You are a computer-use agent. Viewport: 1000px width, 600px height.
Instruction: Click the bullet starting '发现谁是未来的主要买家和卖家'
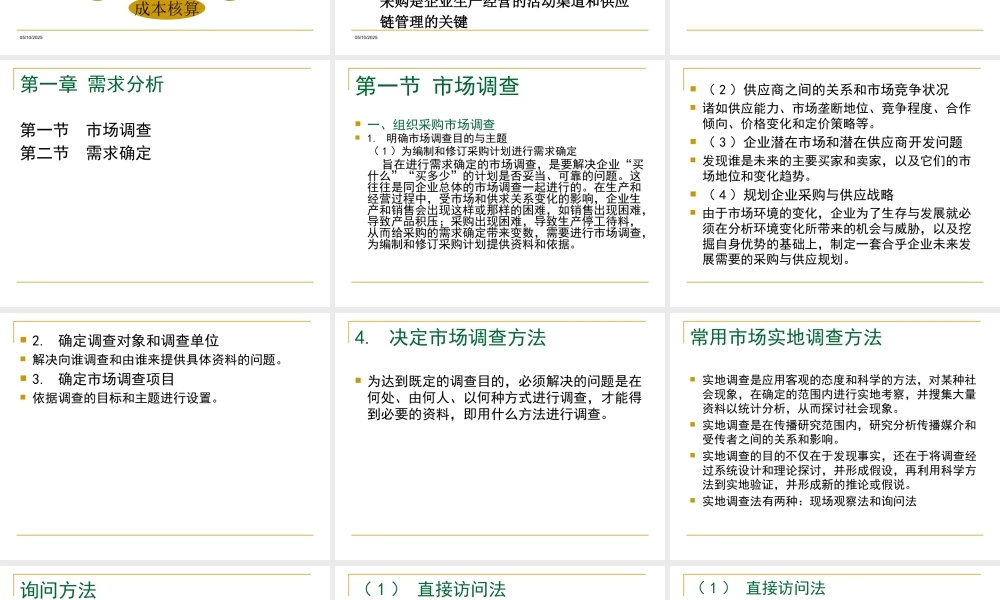[836, 168]
